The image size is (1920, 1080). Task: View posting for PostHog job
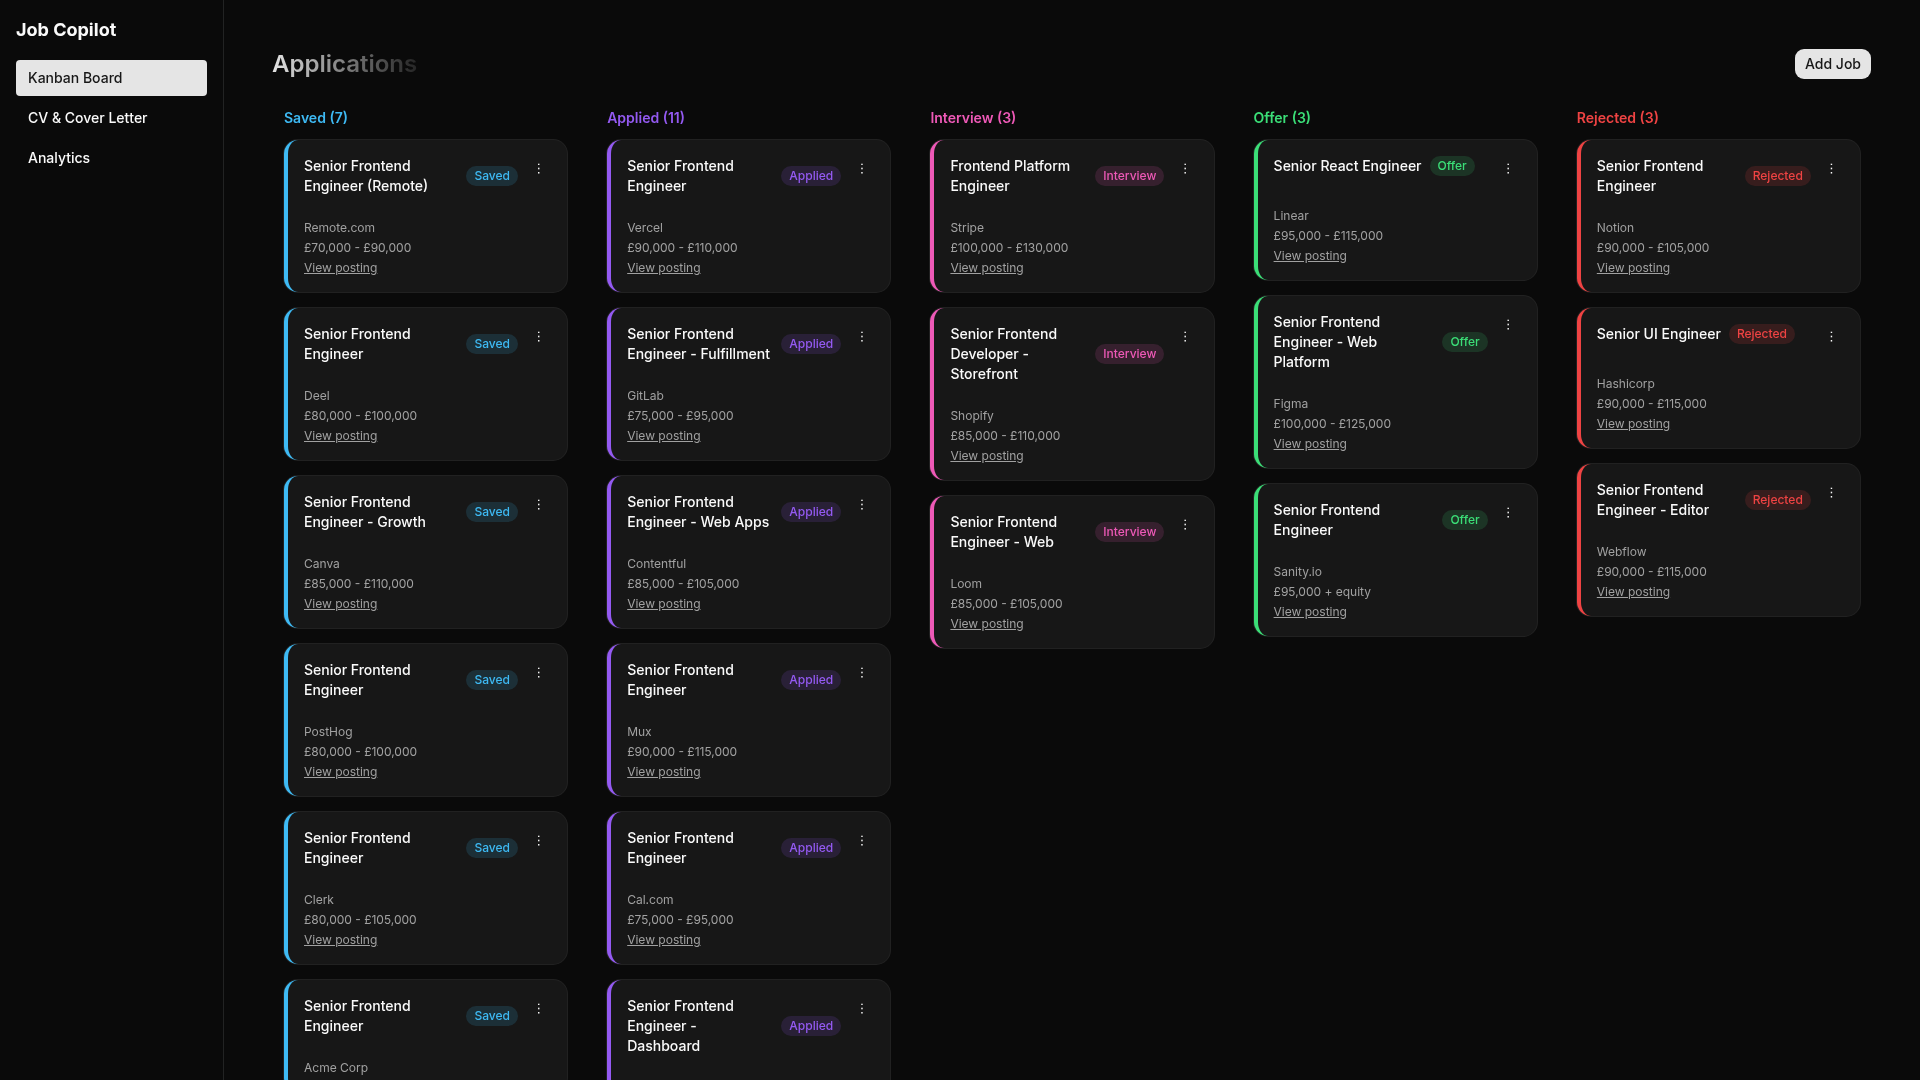coord(340,772)
